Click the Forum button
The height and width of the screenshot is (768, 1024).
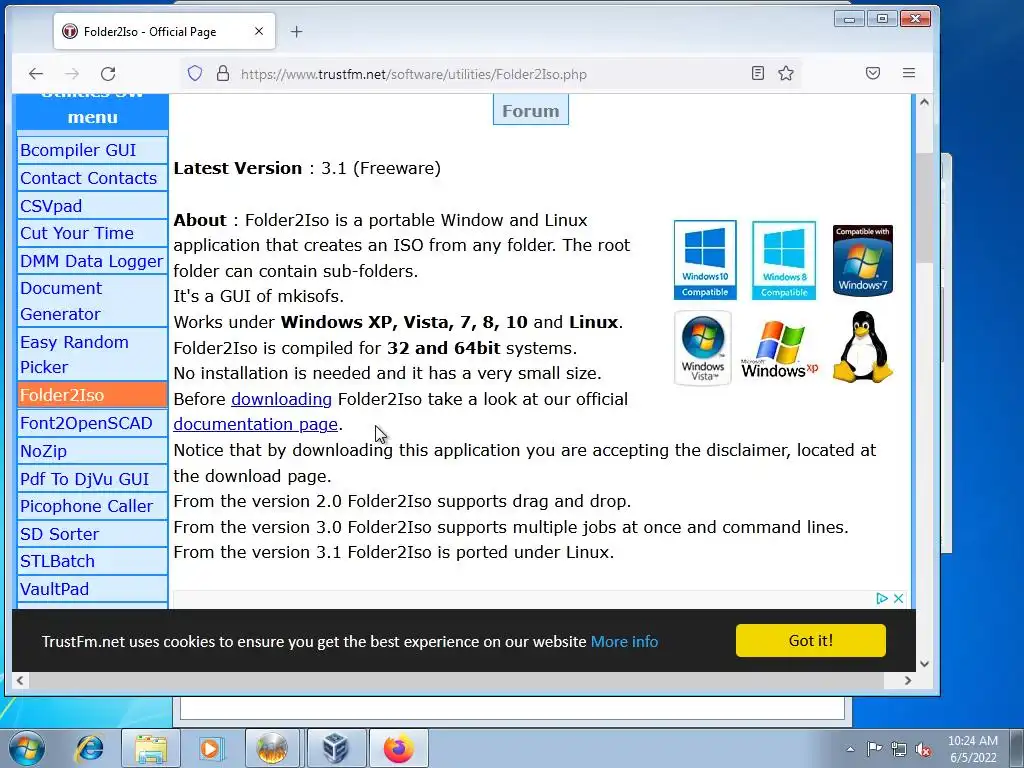[530, 111]
